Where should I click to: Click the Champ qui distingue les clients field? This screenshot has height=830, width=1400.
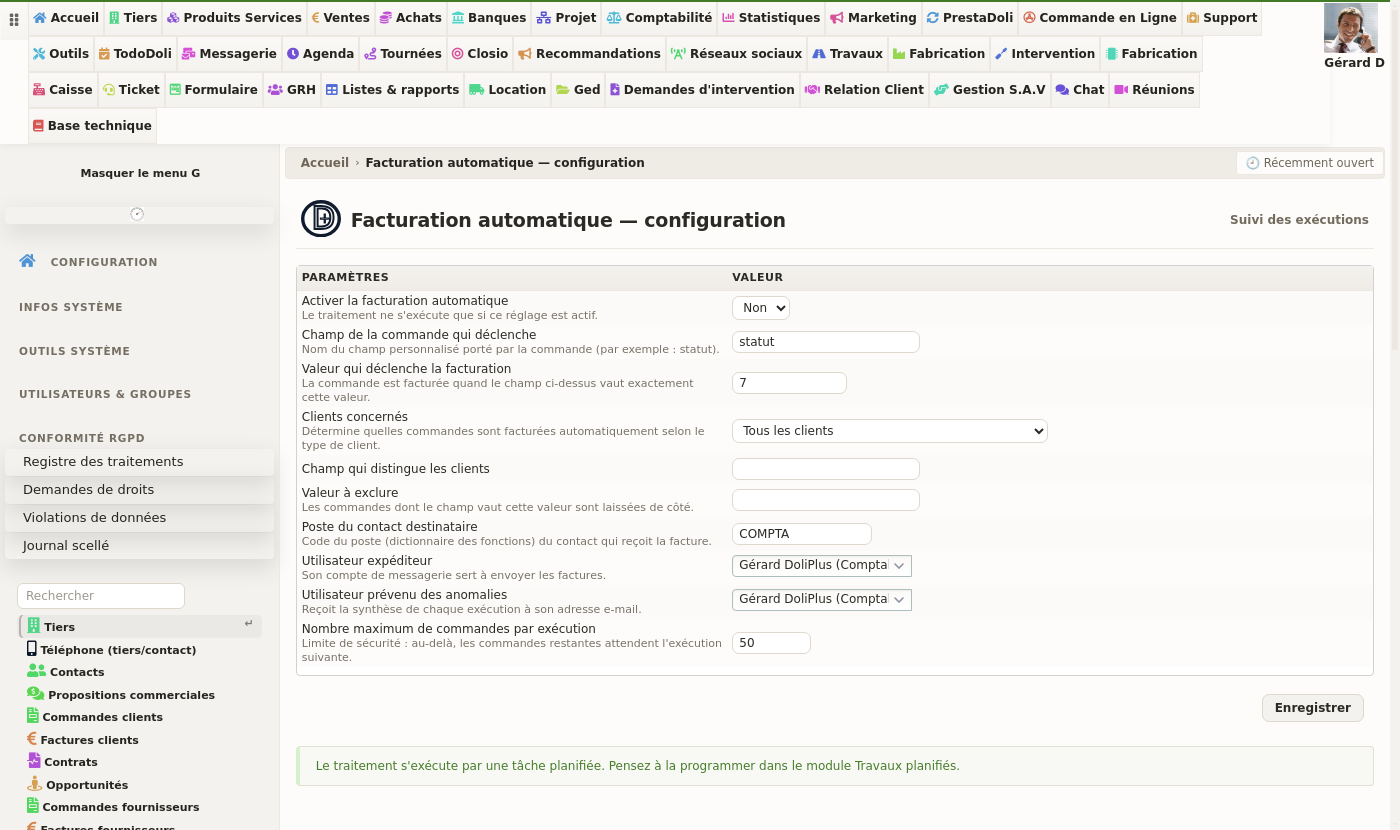pyautogui.click(x=826, y=469)
